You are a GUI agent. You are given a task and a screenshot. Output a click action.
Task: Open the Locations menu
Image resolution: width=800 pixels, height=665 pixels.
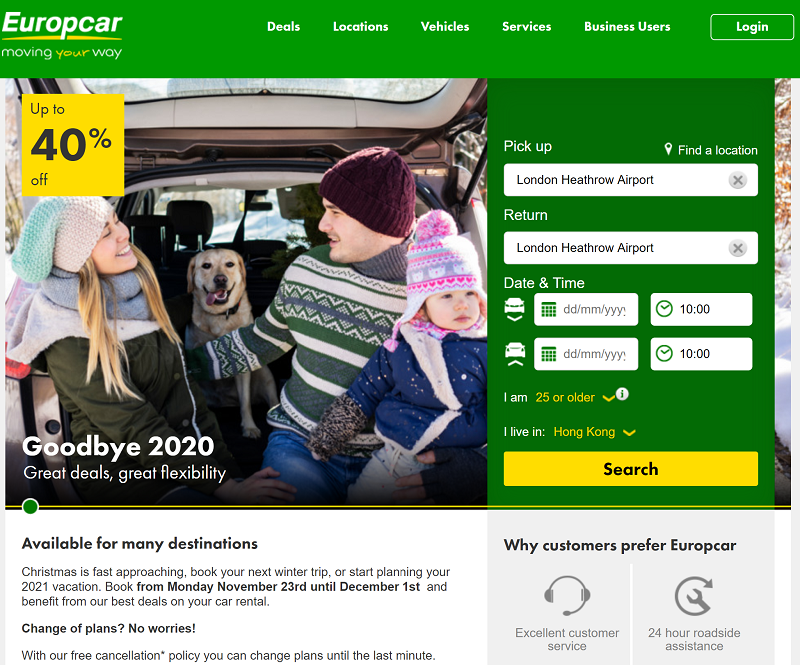tap(361, 27)
